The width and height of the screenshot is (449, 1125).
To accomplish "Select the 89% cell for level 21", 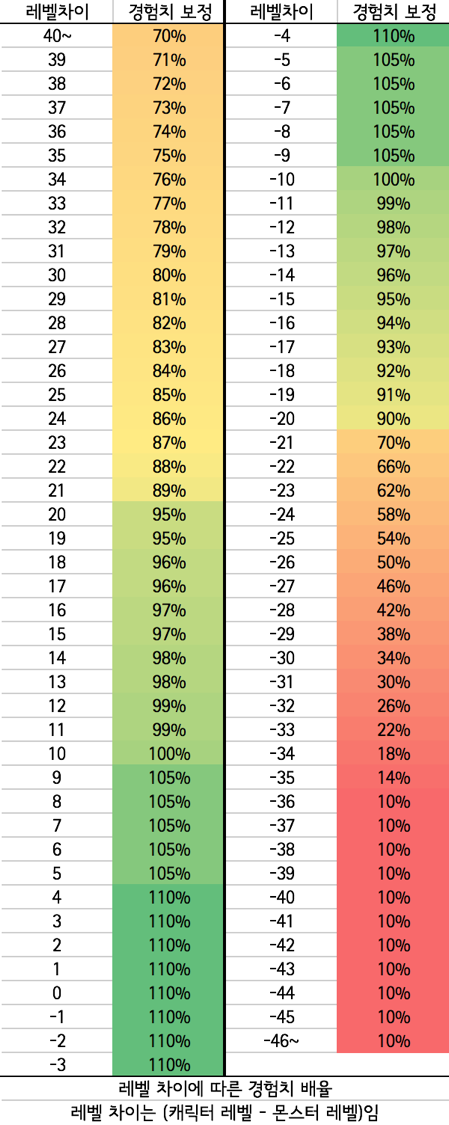I will (x=169, y=490).
